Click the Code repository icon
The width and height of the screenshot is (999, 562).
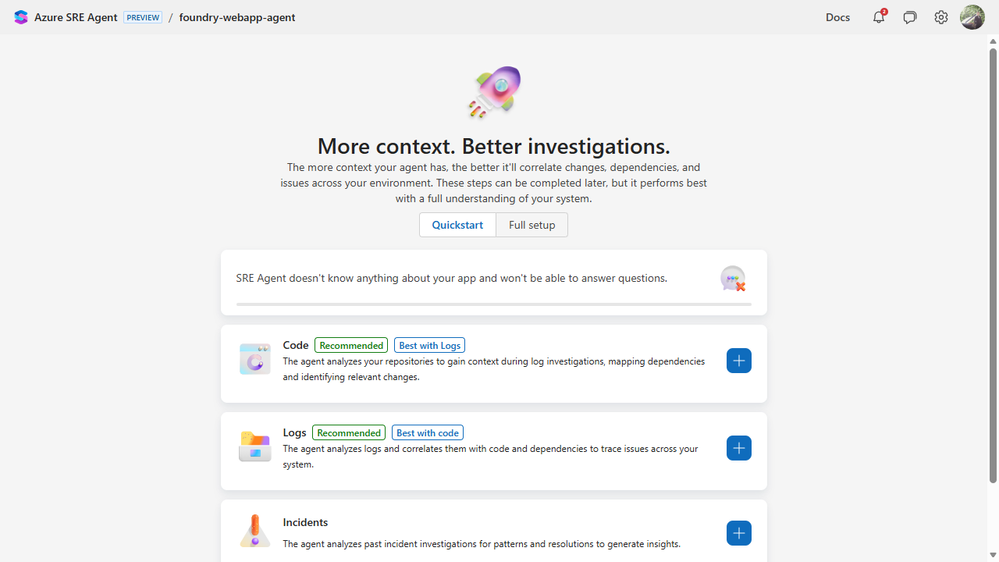click(x=255, y=359)
